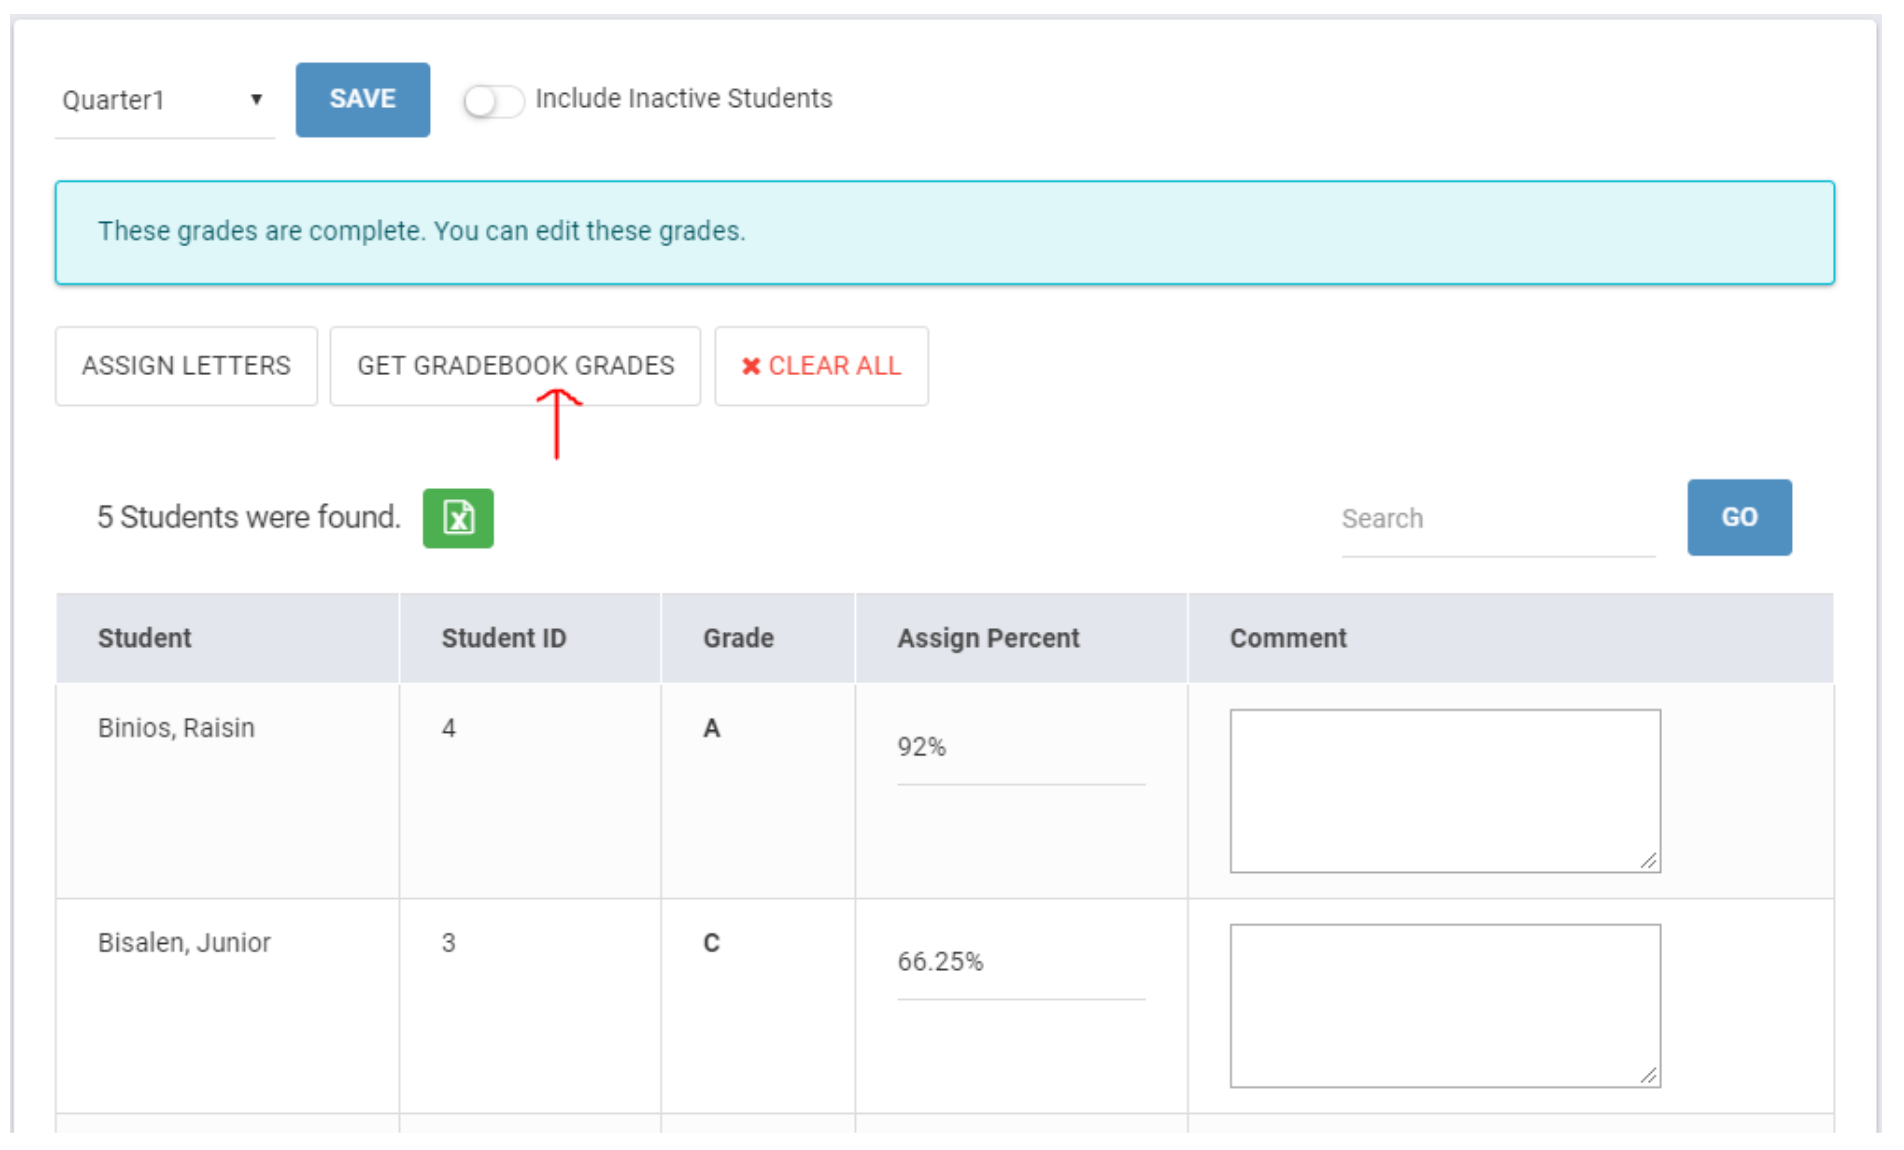Click the Assign Percent column header

(x=988, y=638)
